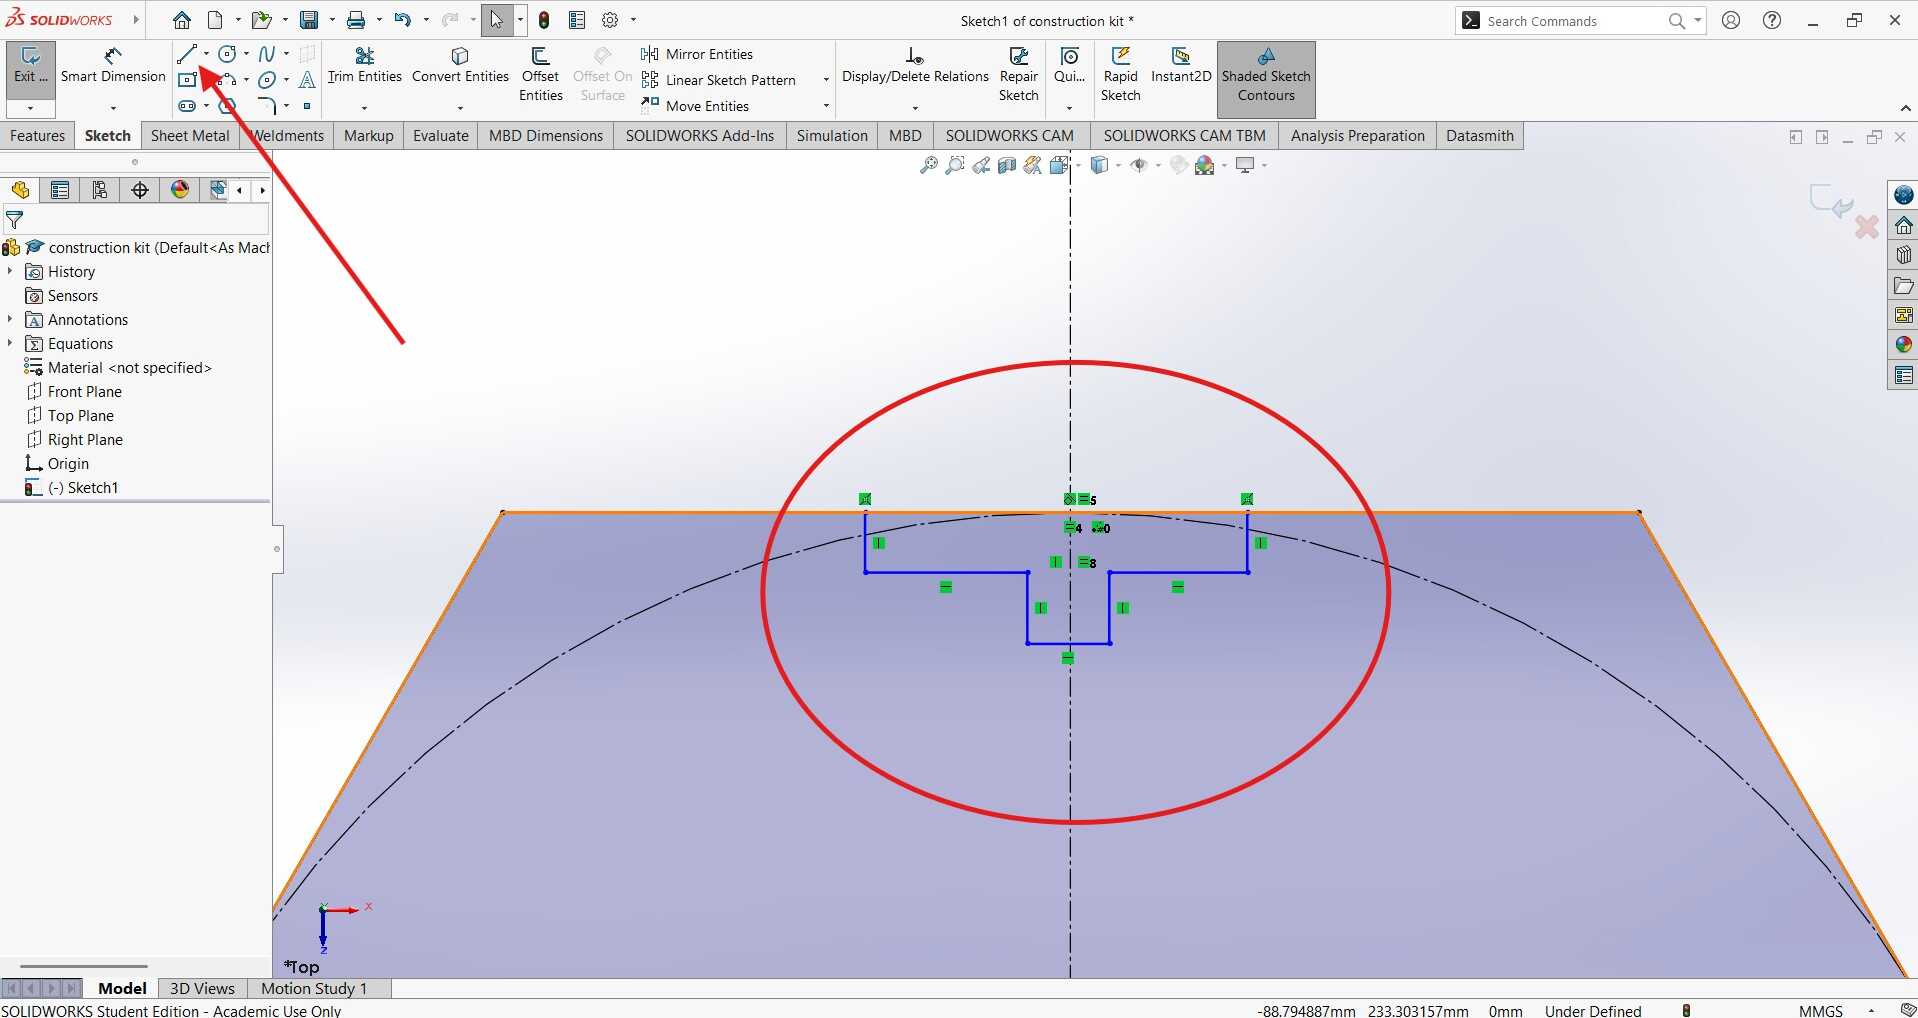Select the Circle sketch tool
1918x1018 pixels.
[228, 54]
